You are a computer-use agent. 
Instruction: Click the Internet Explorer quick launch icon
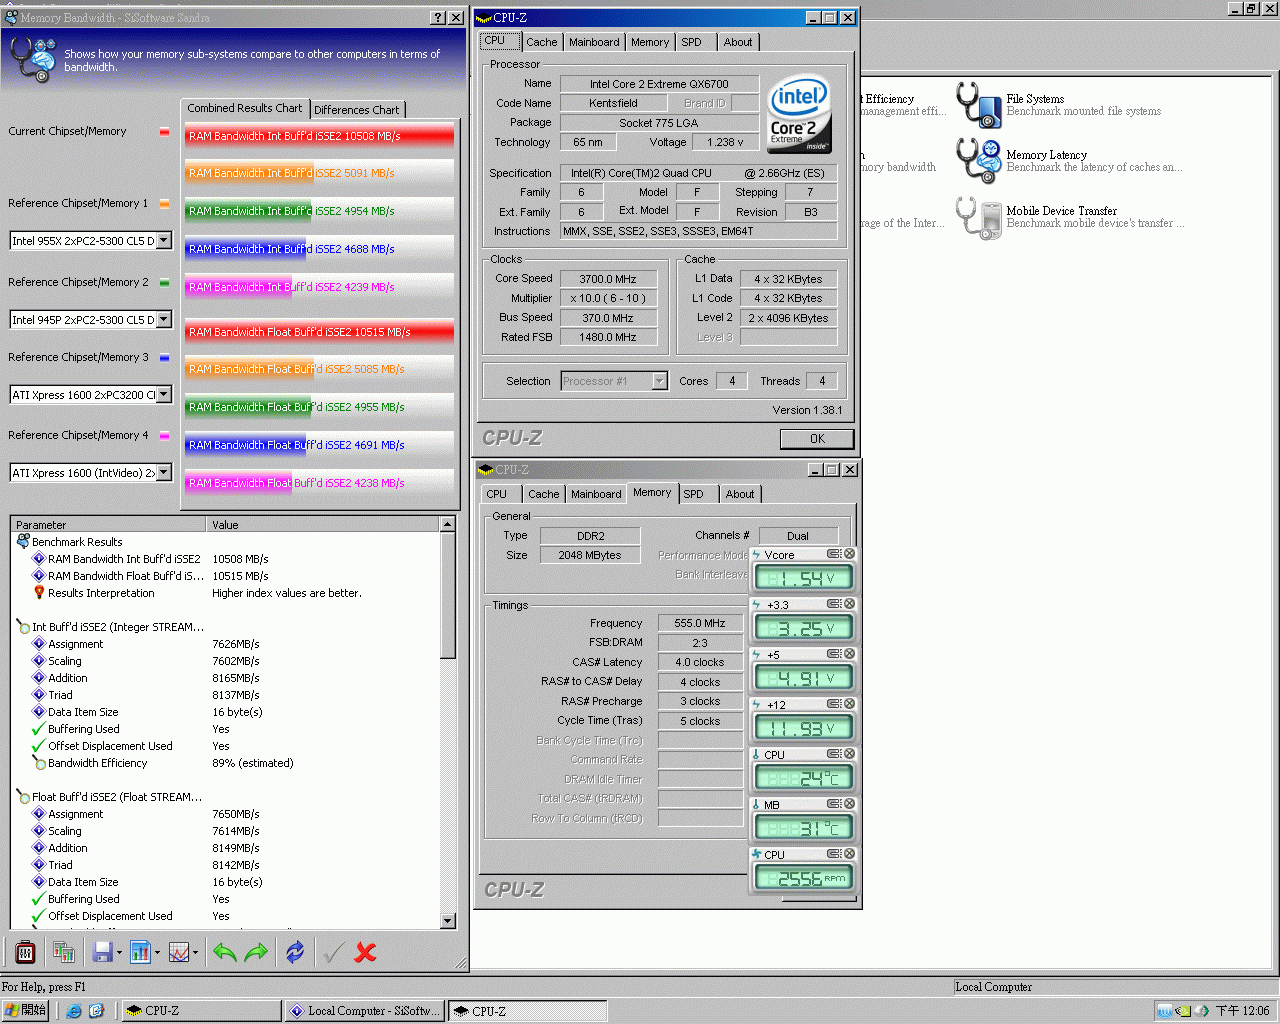pos(74,1011)
